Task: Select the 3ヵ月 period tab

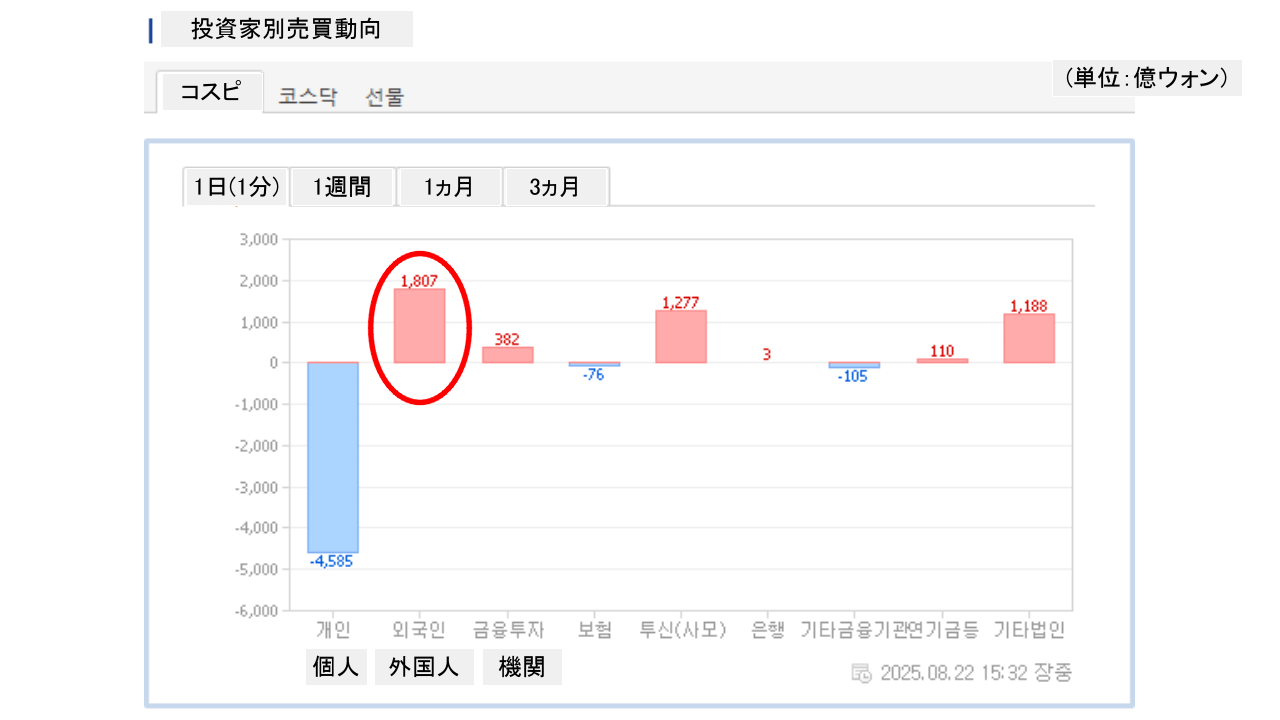Action: (555, 187)
